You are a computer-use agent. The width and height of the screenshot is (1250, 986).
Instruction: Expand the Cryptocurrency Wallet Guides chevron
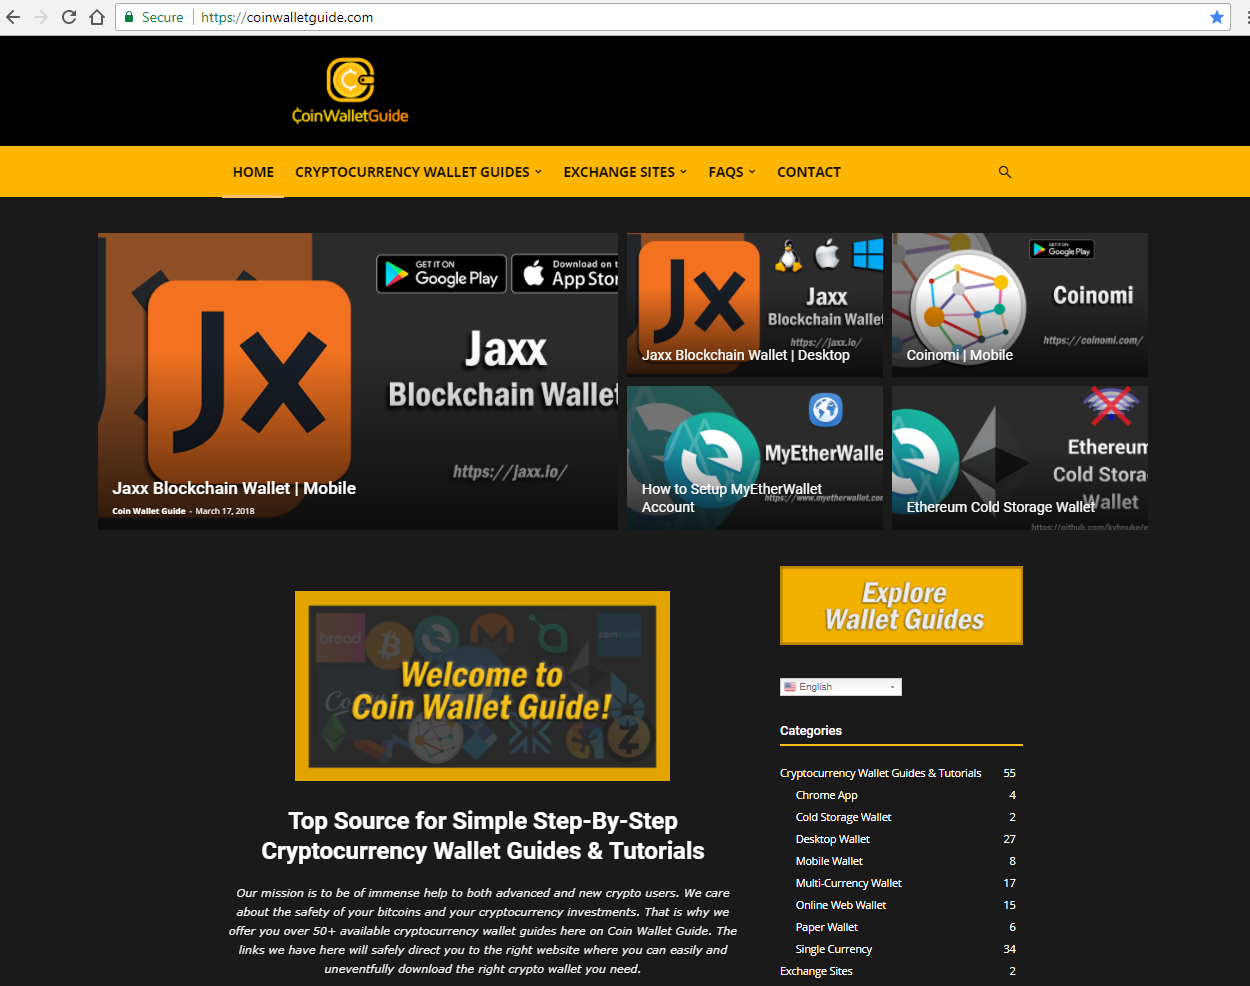coord(538,172)
